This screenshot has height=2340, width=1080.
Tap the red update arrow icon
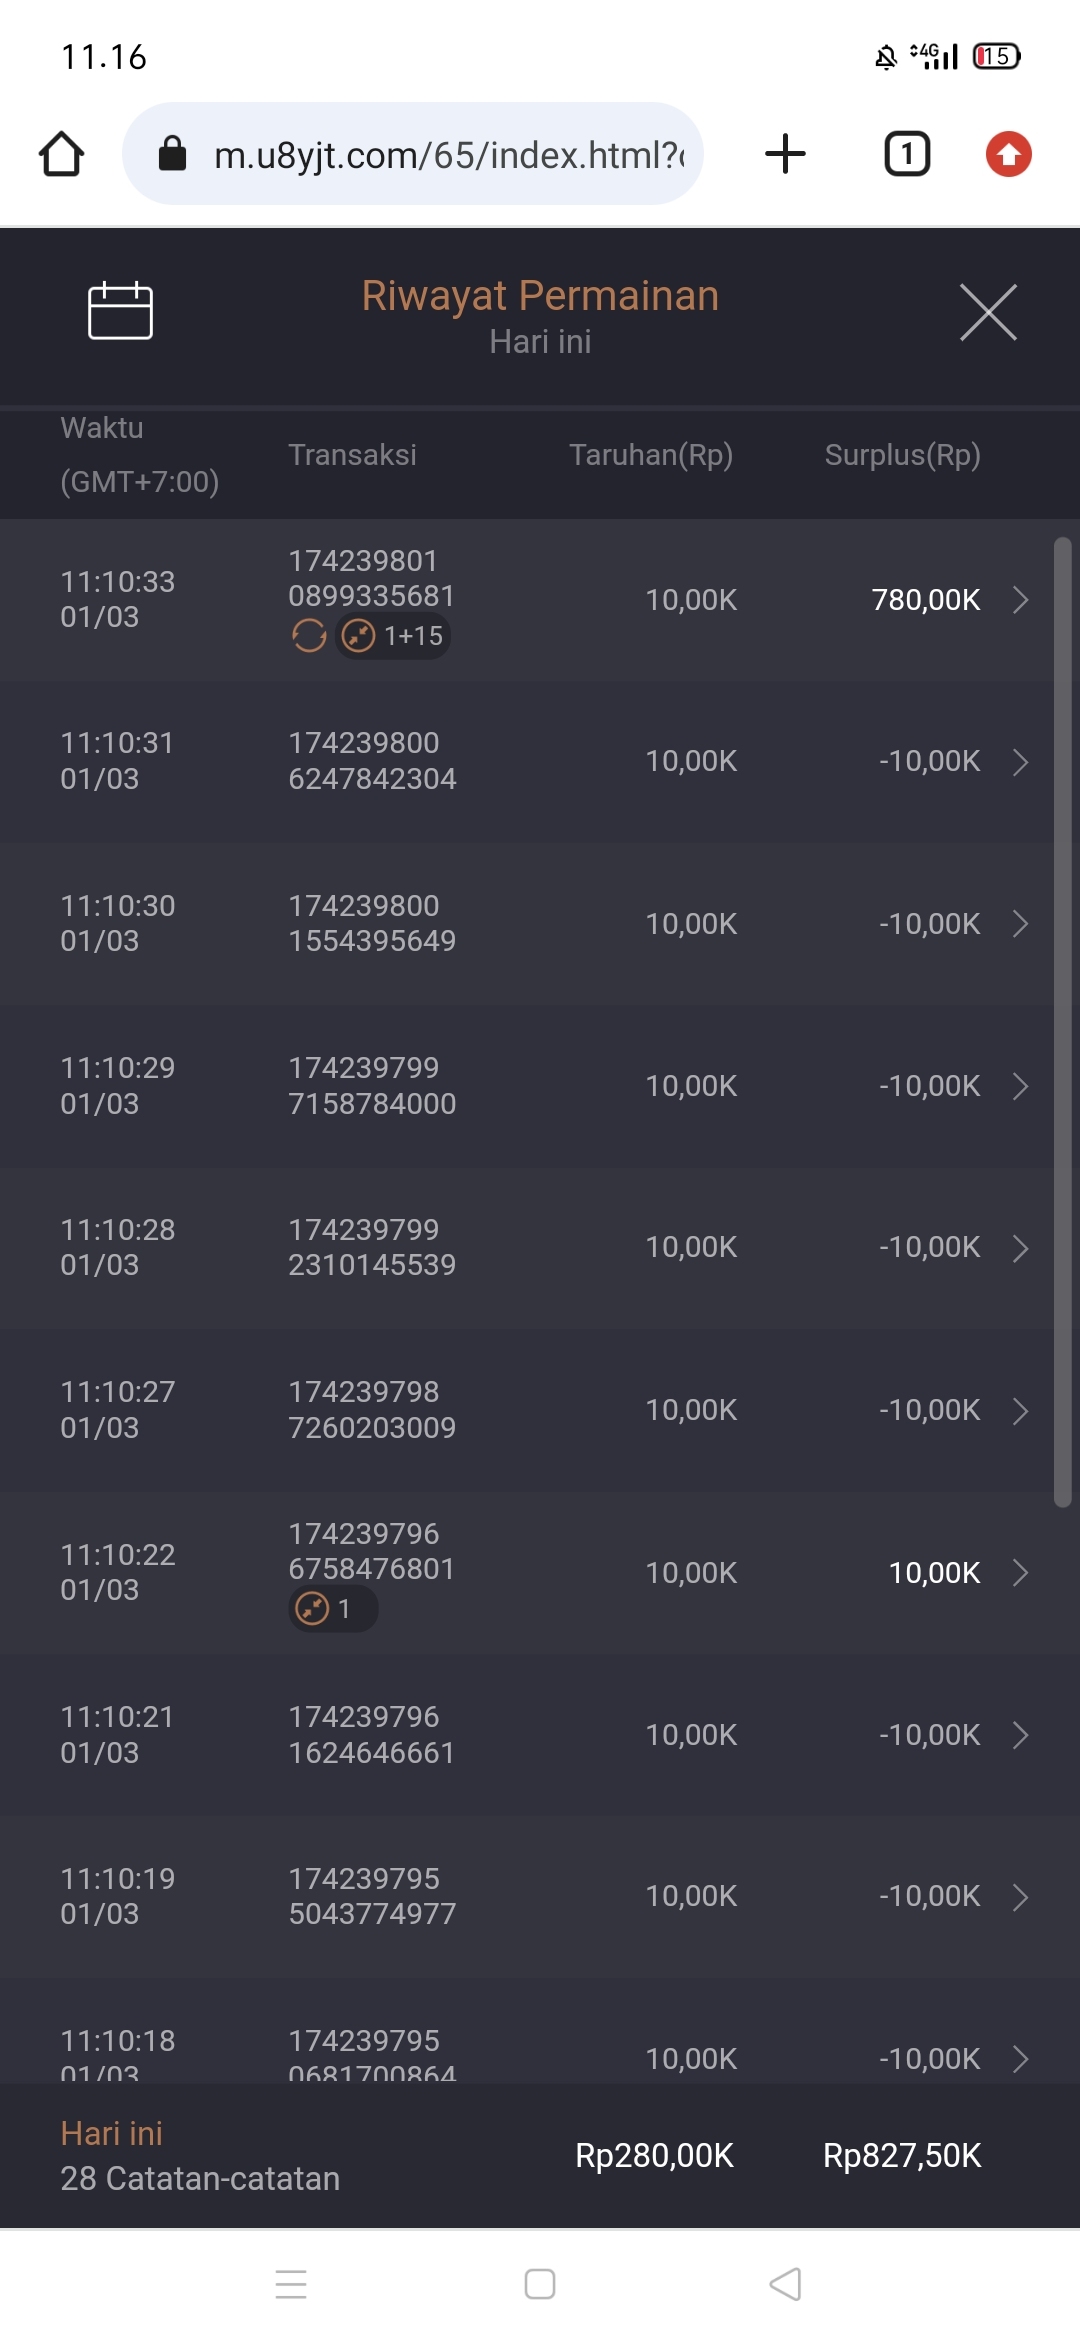1008,154
